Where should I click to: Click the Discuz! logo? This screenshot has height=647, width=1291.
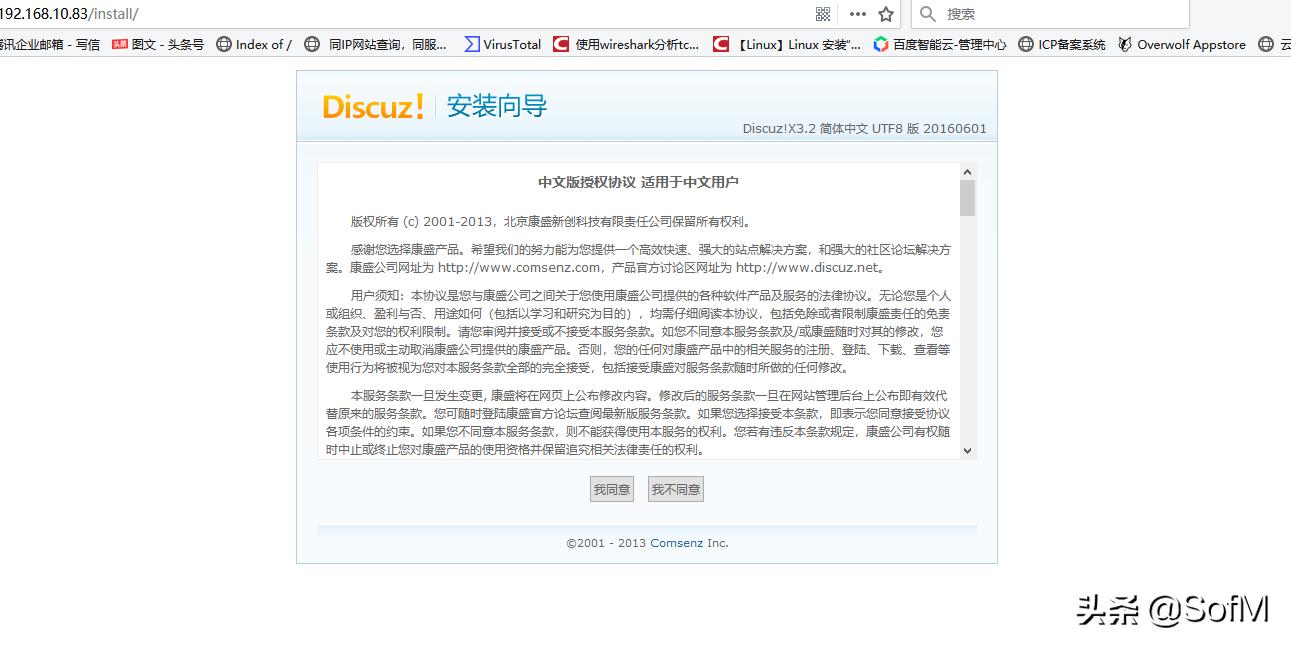372,105
